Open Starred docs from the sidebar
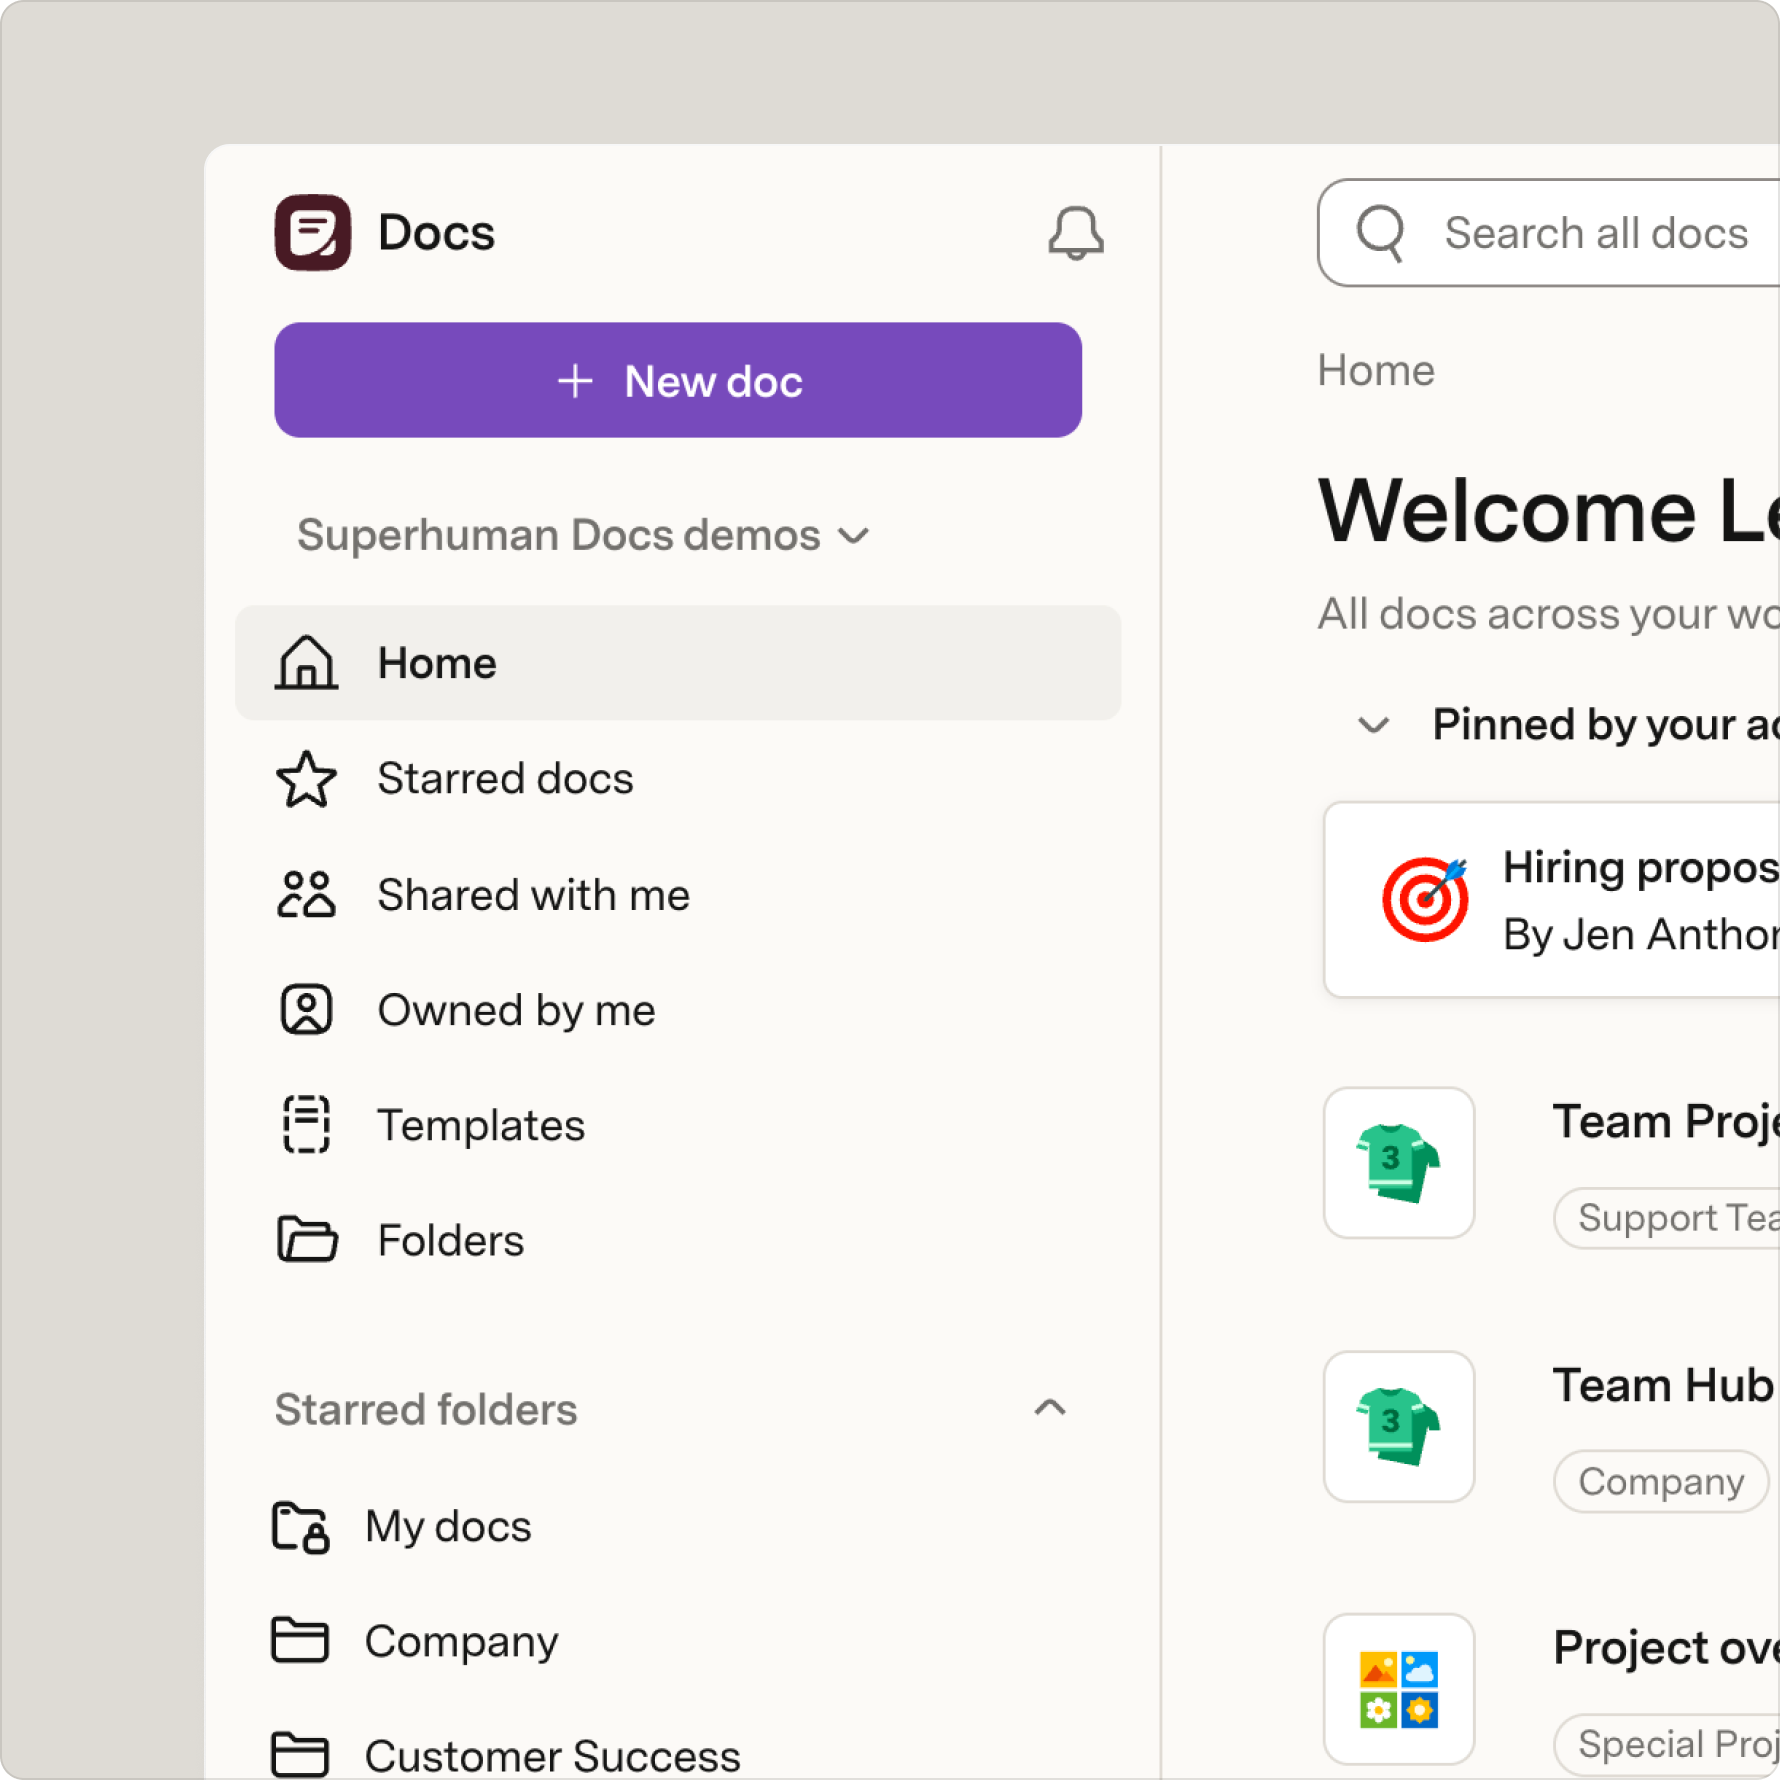Image resolution: width=1780 pixels, height=1780 pixels. [x=505, y=779]
